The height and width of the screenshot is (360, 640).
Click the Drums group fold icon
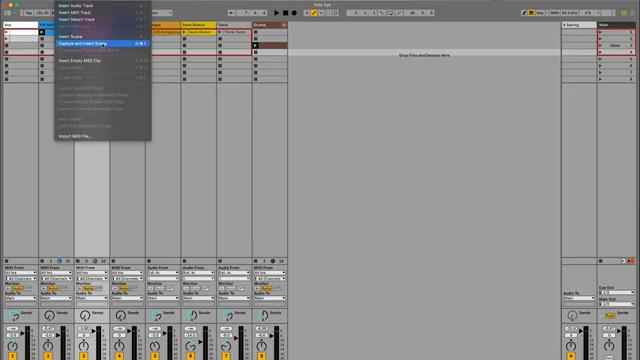coord(284,25)
